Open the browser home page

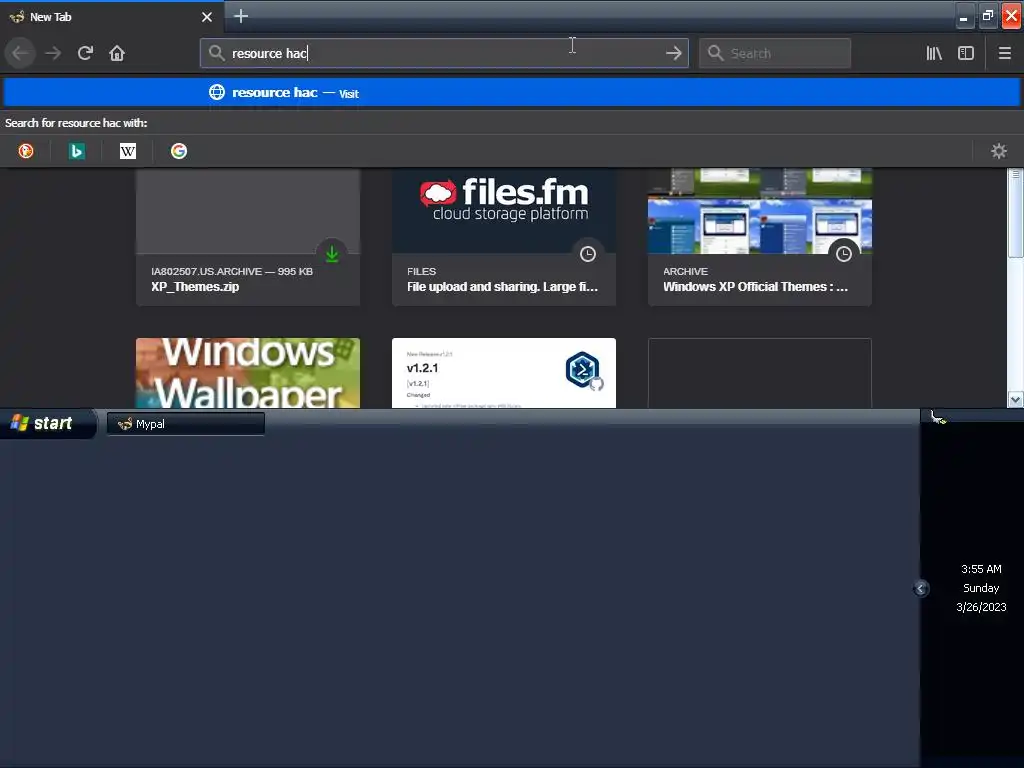tap(117, 53)
